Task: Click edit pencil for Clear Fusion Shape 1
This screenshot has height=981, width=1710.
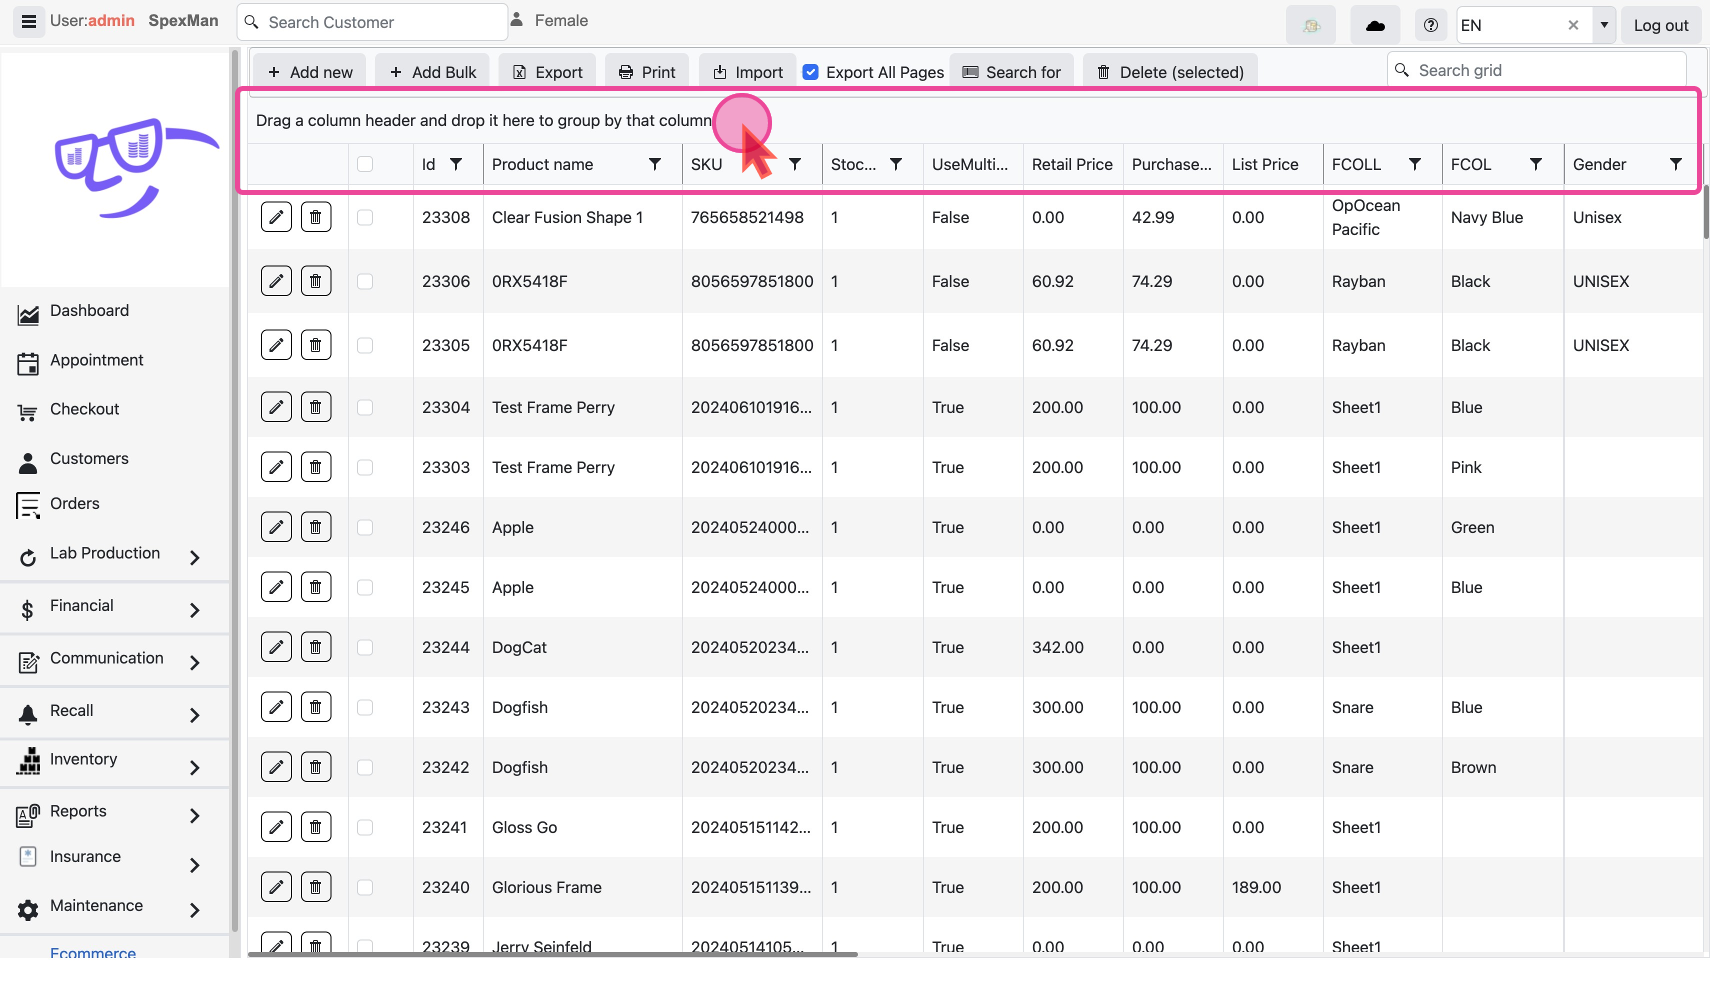Action: pos(276,217)
